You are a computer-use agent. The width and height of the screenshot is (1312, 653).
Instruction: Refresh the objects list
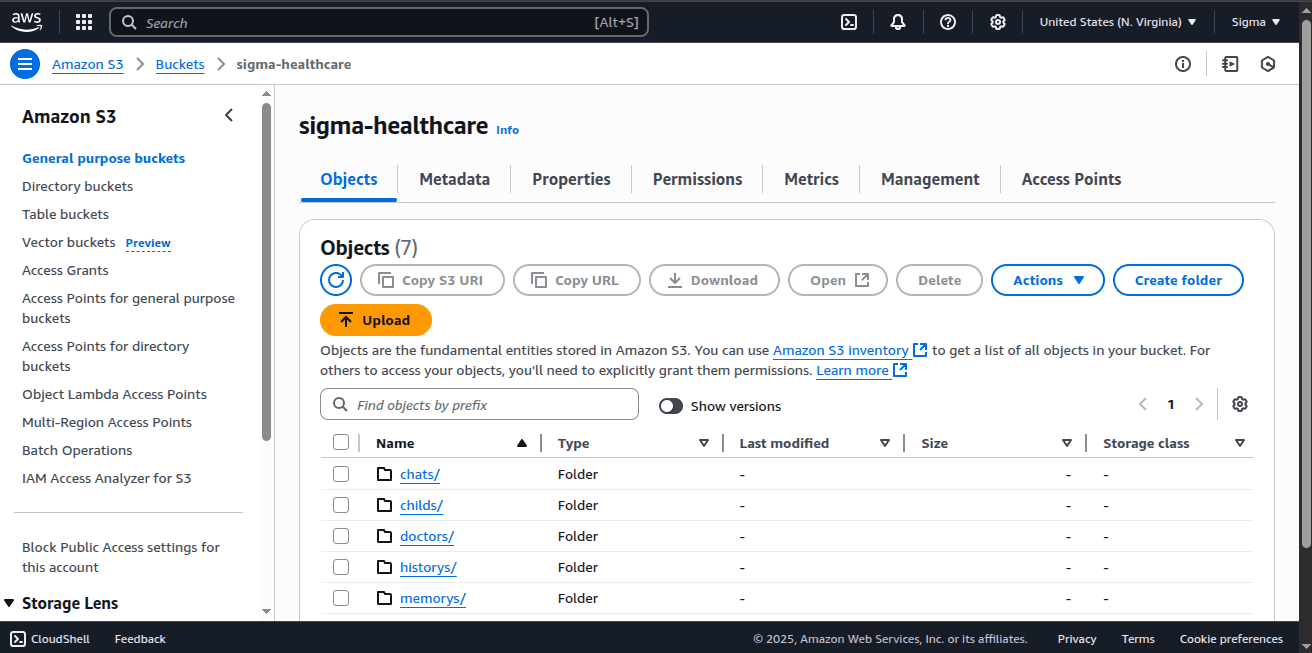[x=336, y=280]
